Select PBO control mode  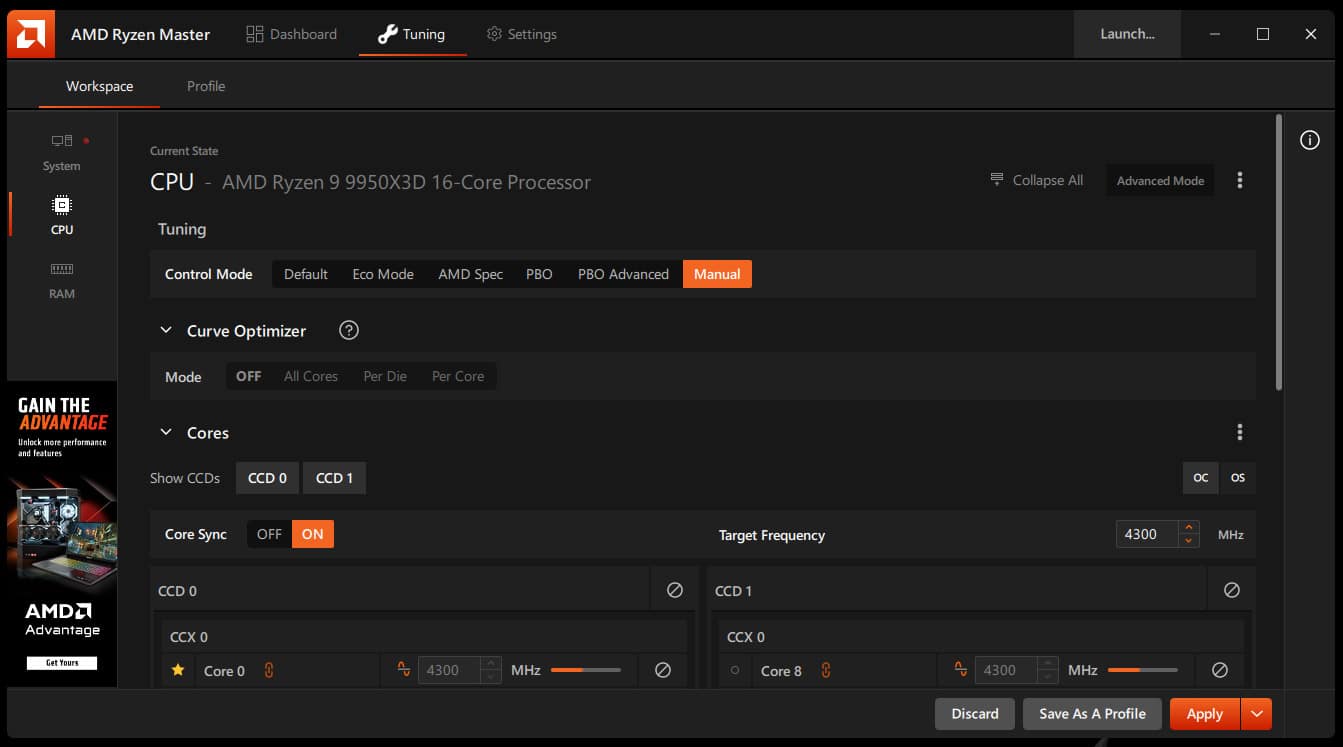coord(539,274)
